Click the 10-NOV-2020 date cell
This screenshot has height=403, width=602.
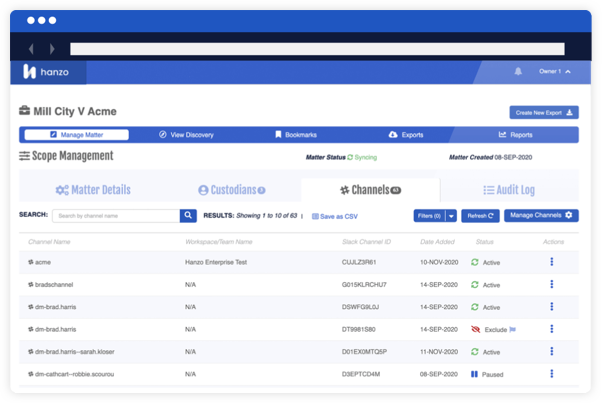click(x=439, y=262)
